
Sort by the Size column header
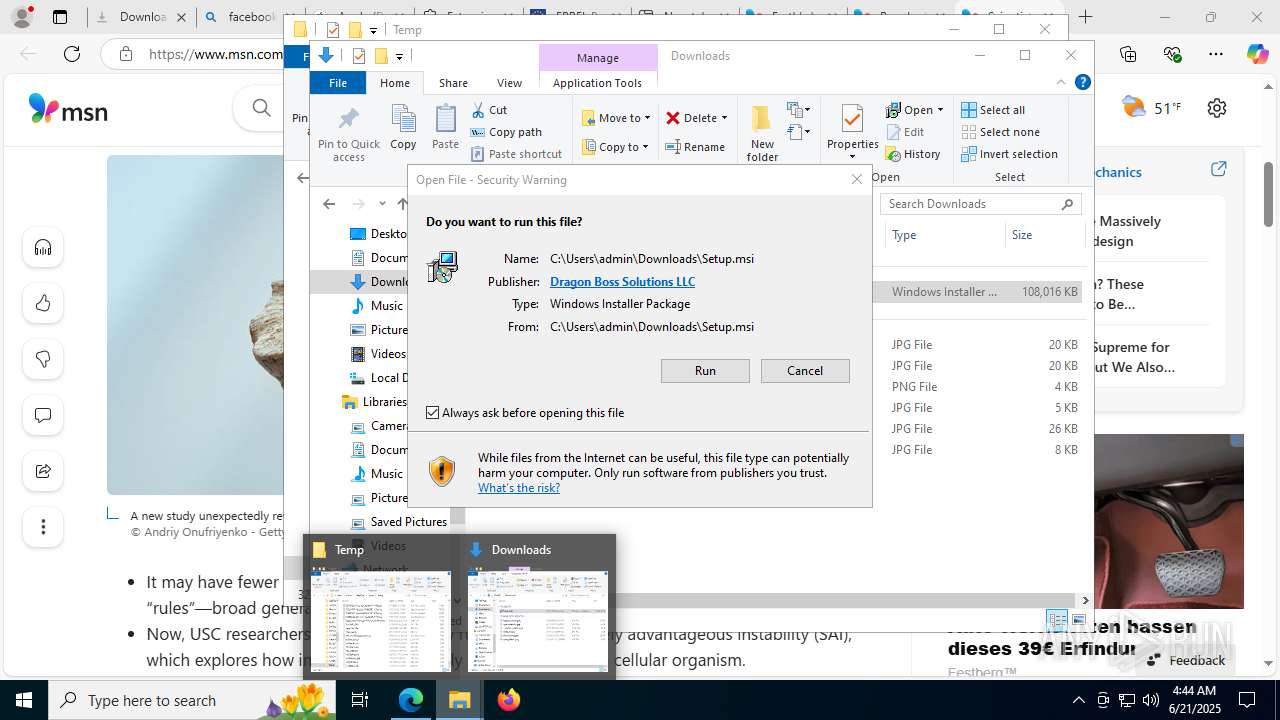click(1044, 235)
